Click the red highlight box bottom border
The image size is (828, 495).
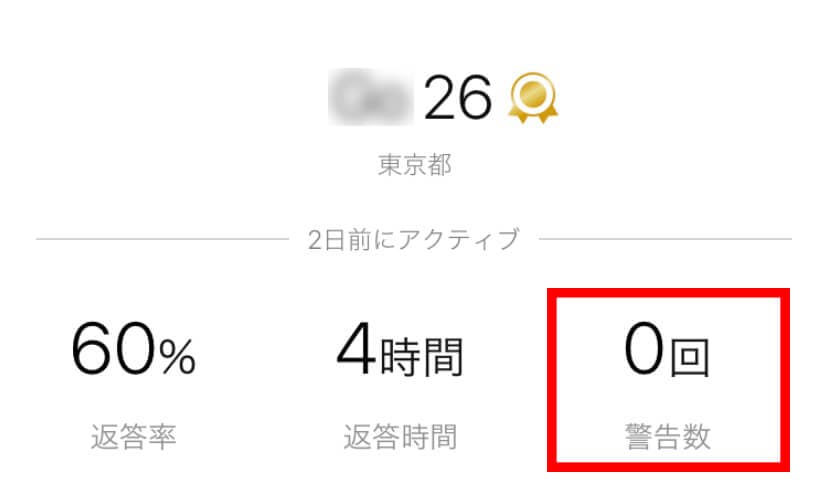pos(669,469)
